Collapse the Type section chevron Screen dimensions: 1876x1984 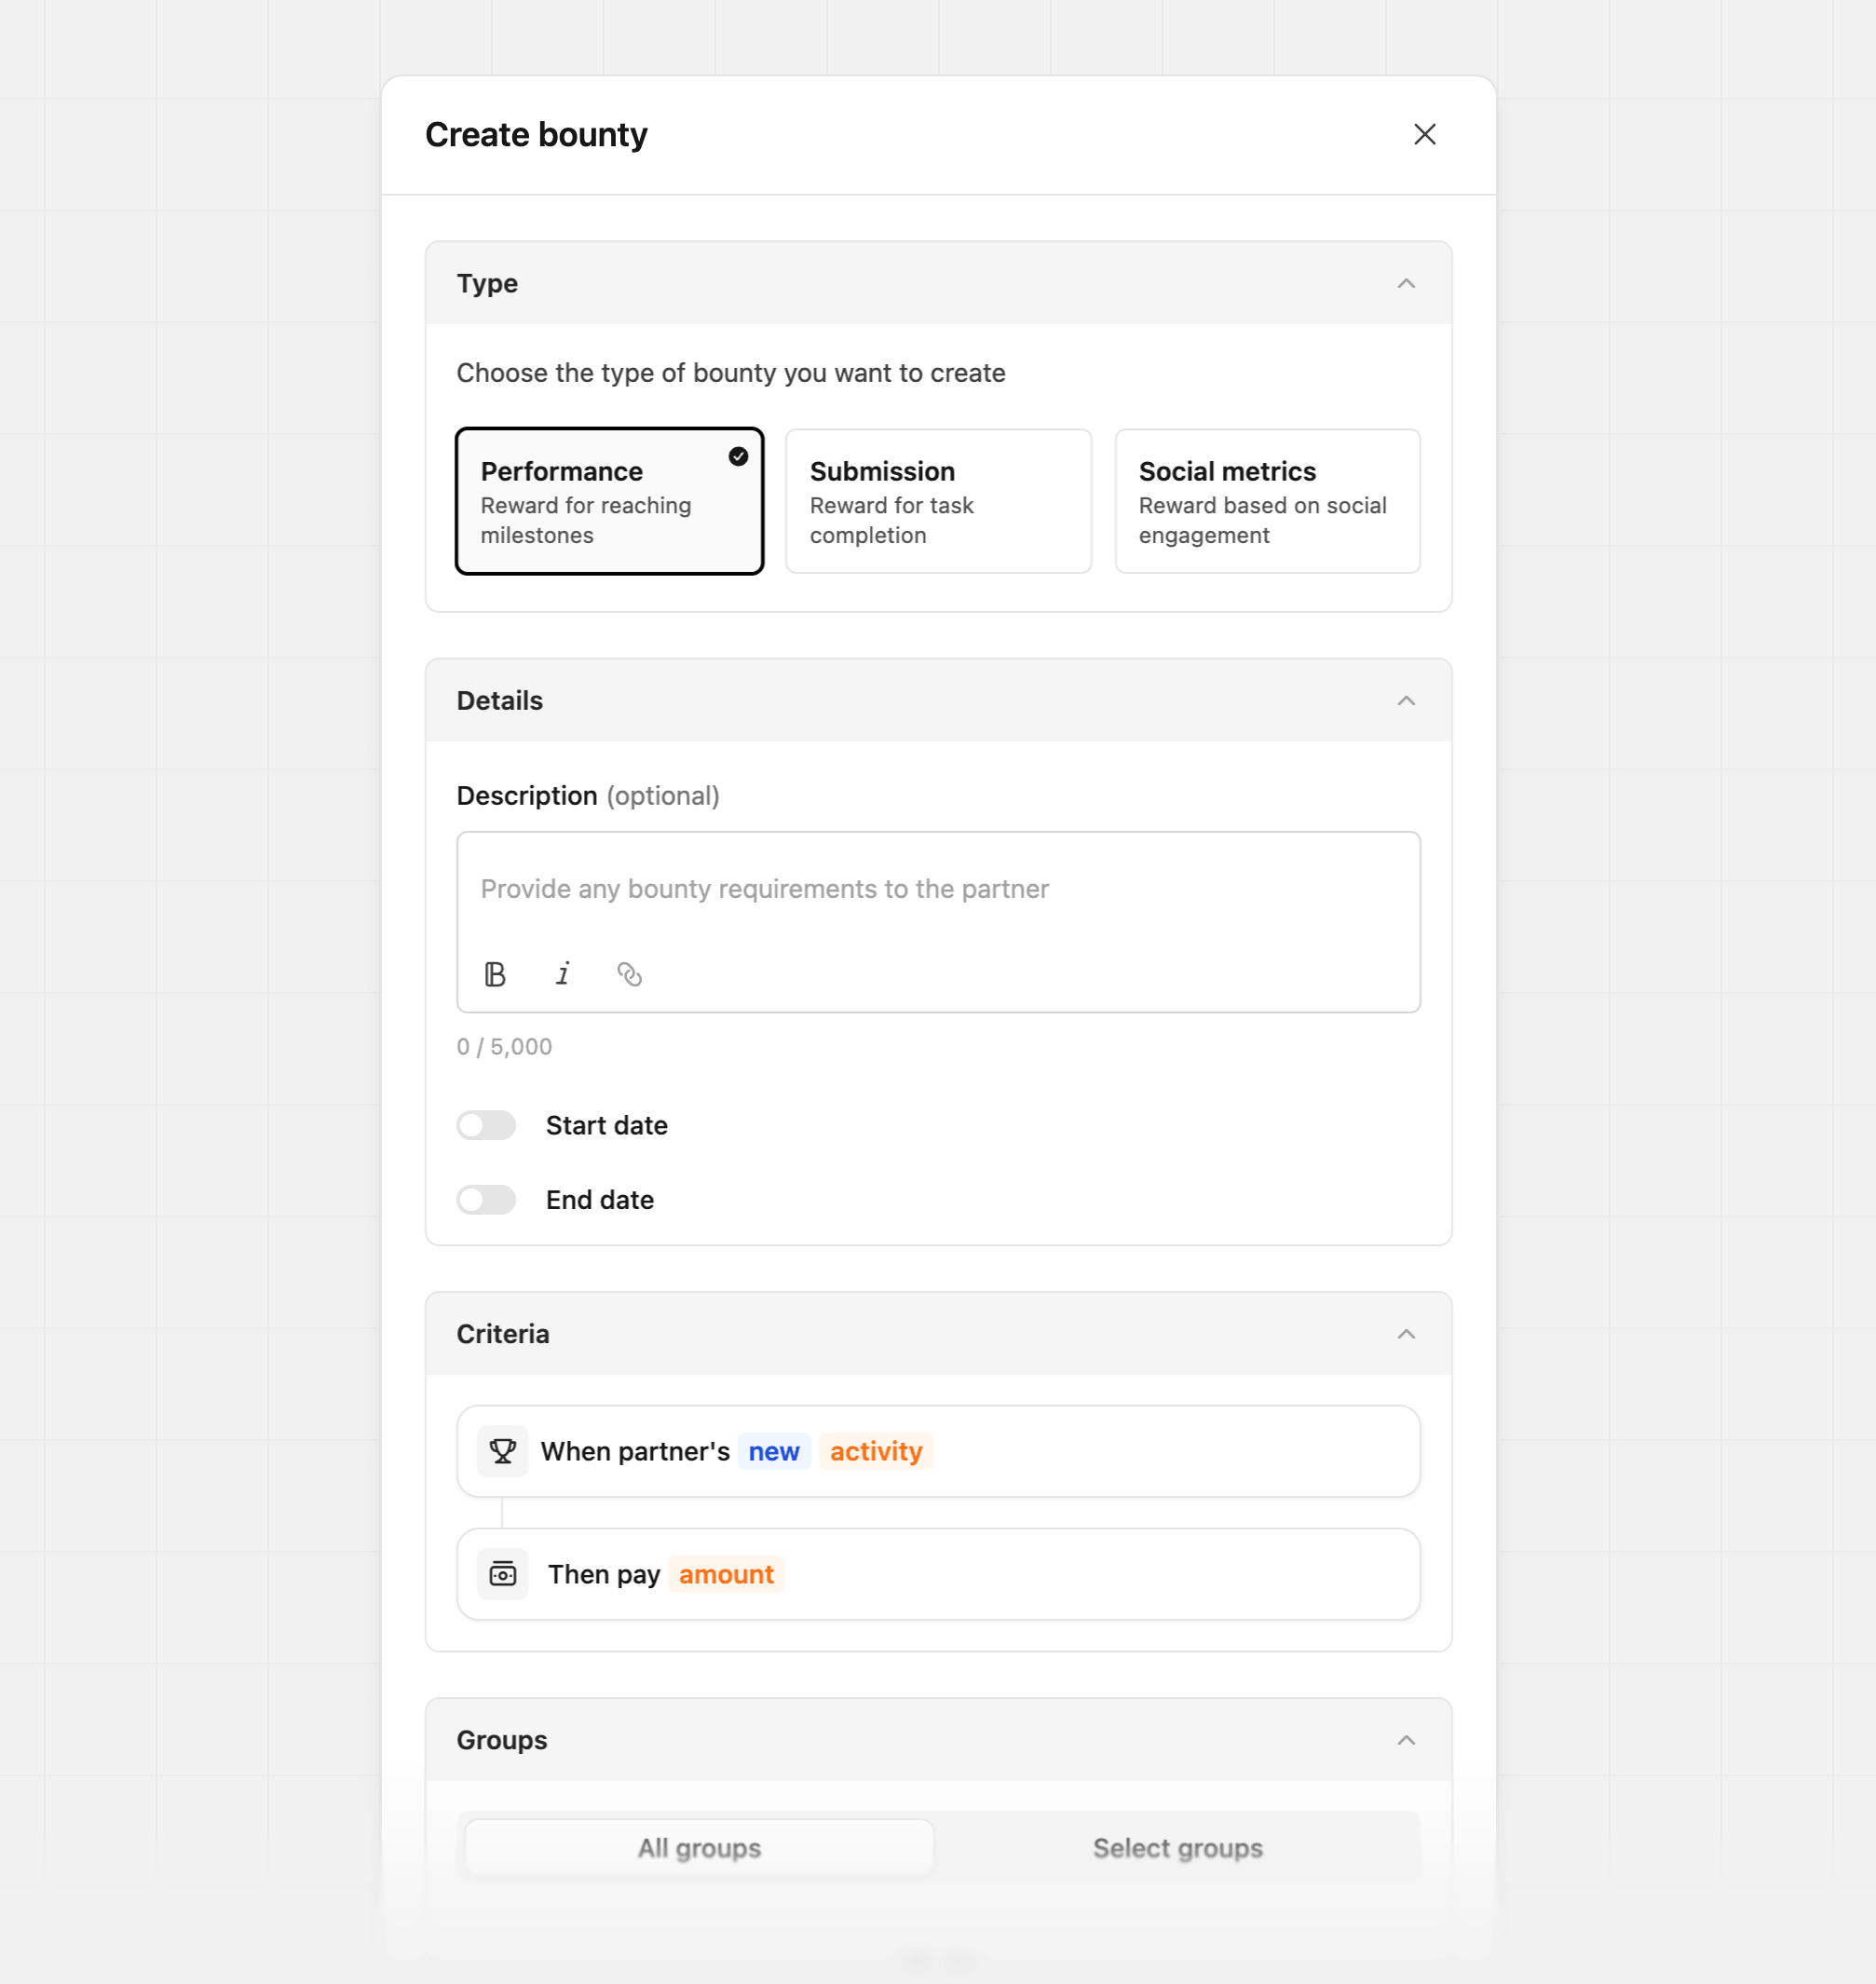[1406, 284]
